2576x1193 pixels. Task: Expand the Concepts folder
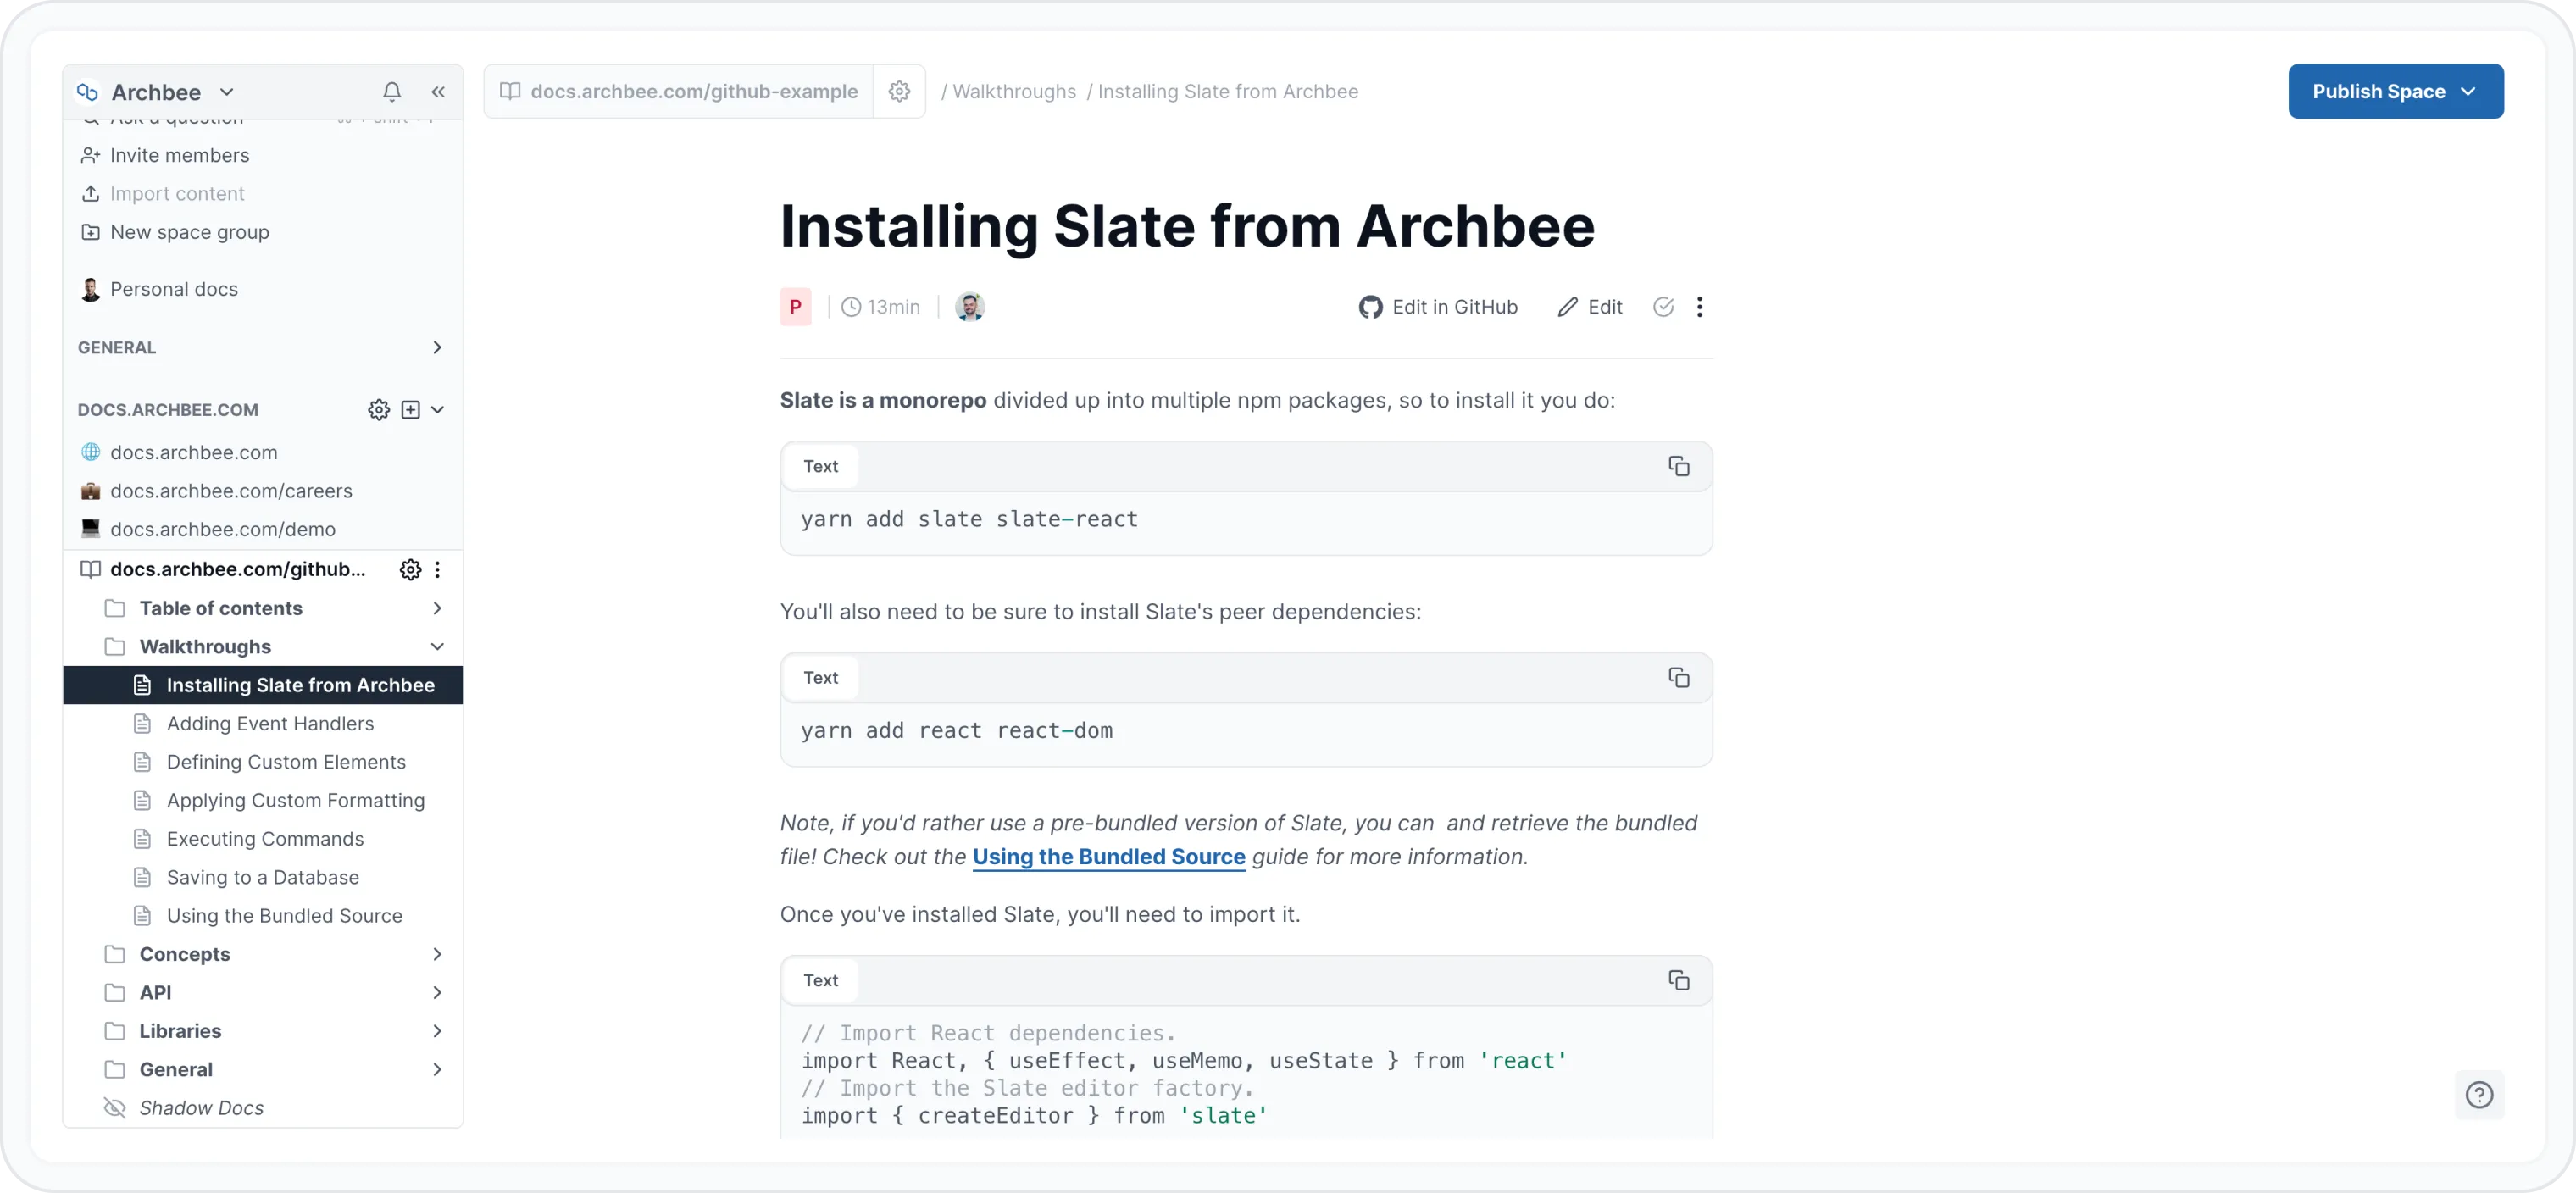(437, 954)
